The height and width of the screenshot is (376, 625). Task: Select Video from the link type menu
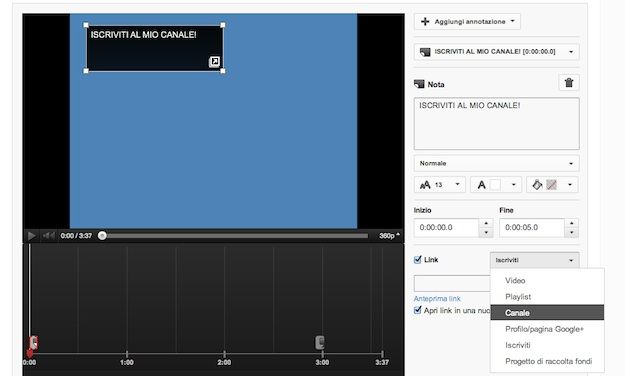(547, 280)
